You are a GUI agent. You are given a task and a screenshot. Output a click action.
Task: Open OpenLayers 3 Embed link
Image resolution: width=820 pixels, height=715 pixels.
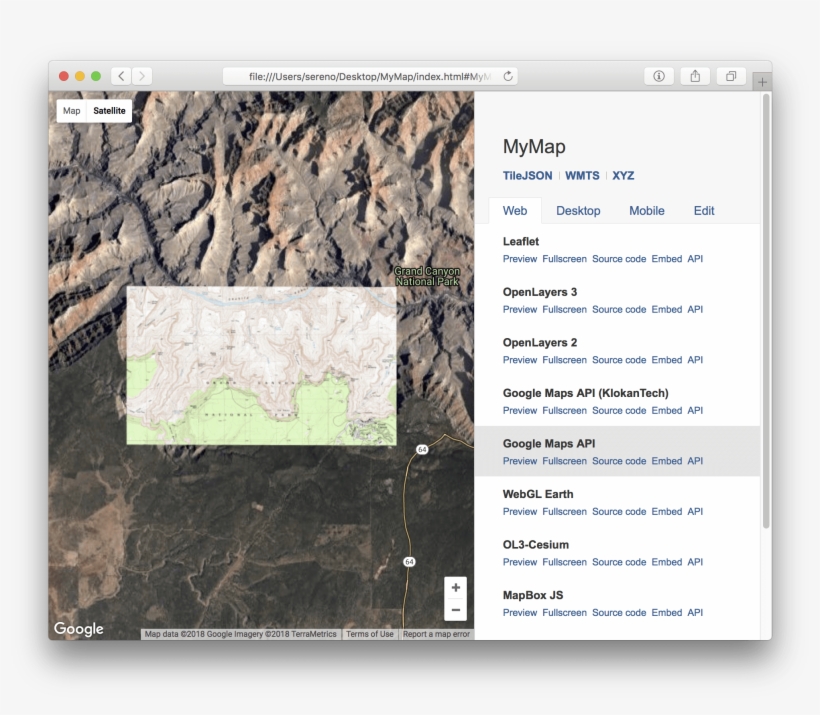point(666,310)
